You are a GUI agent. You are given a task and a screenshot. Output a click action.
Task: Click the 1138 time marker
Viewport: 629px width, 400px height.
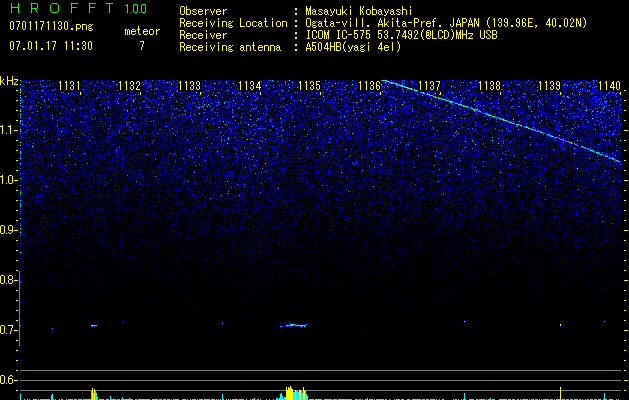point(490,86)
